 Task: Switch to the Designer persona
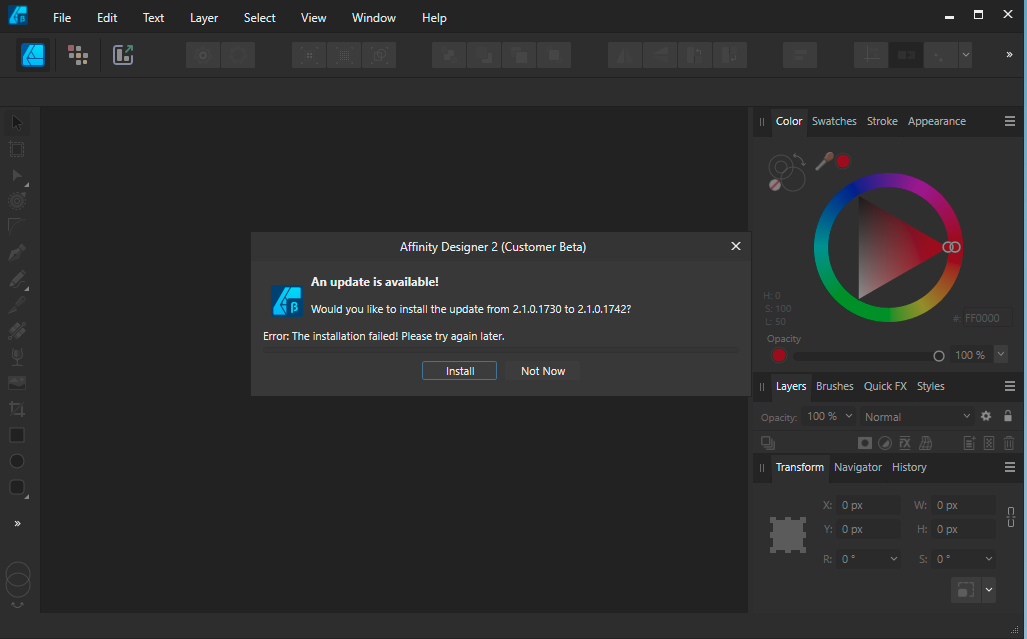(x=33, y=55)
